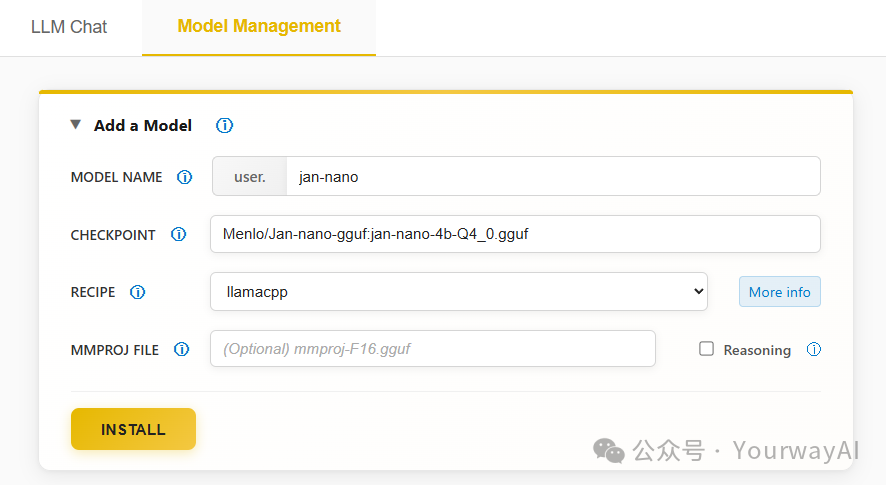Focus the optional mmproj file field
Screen dimensions: 886x485
point(433,349)
